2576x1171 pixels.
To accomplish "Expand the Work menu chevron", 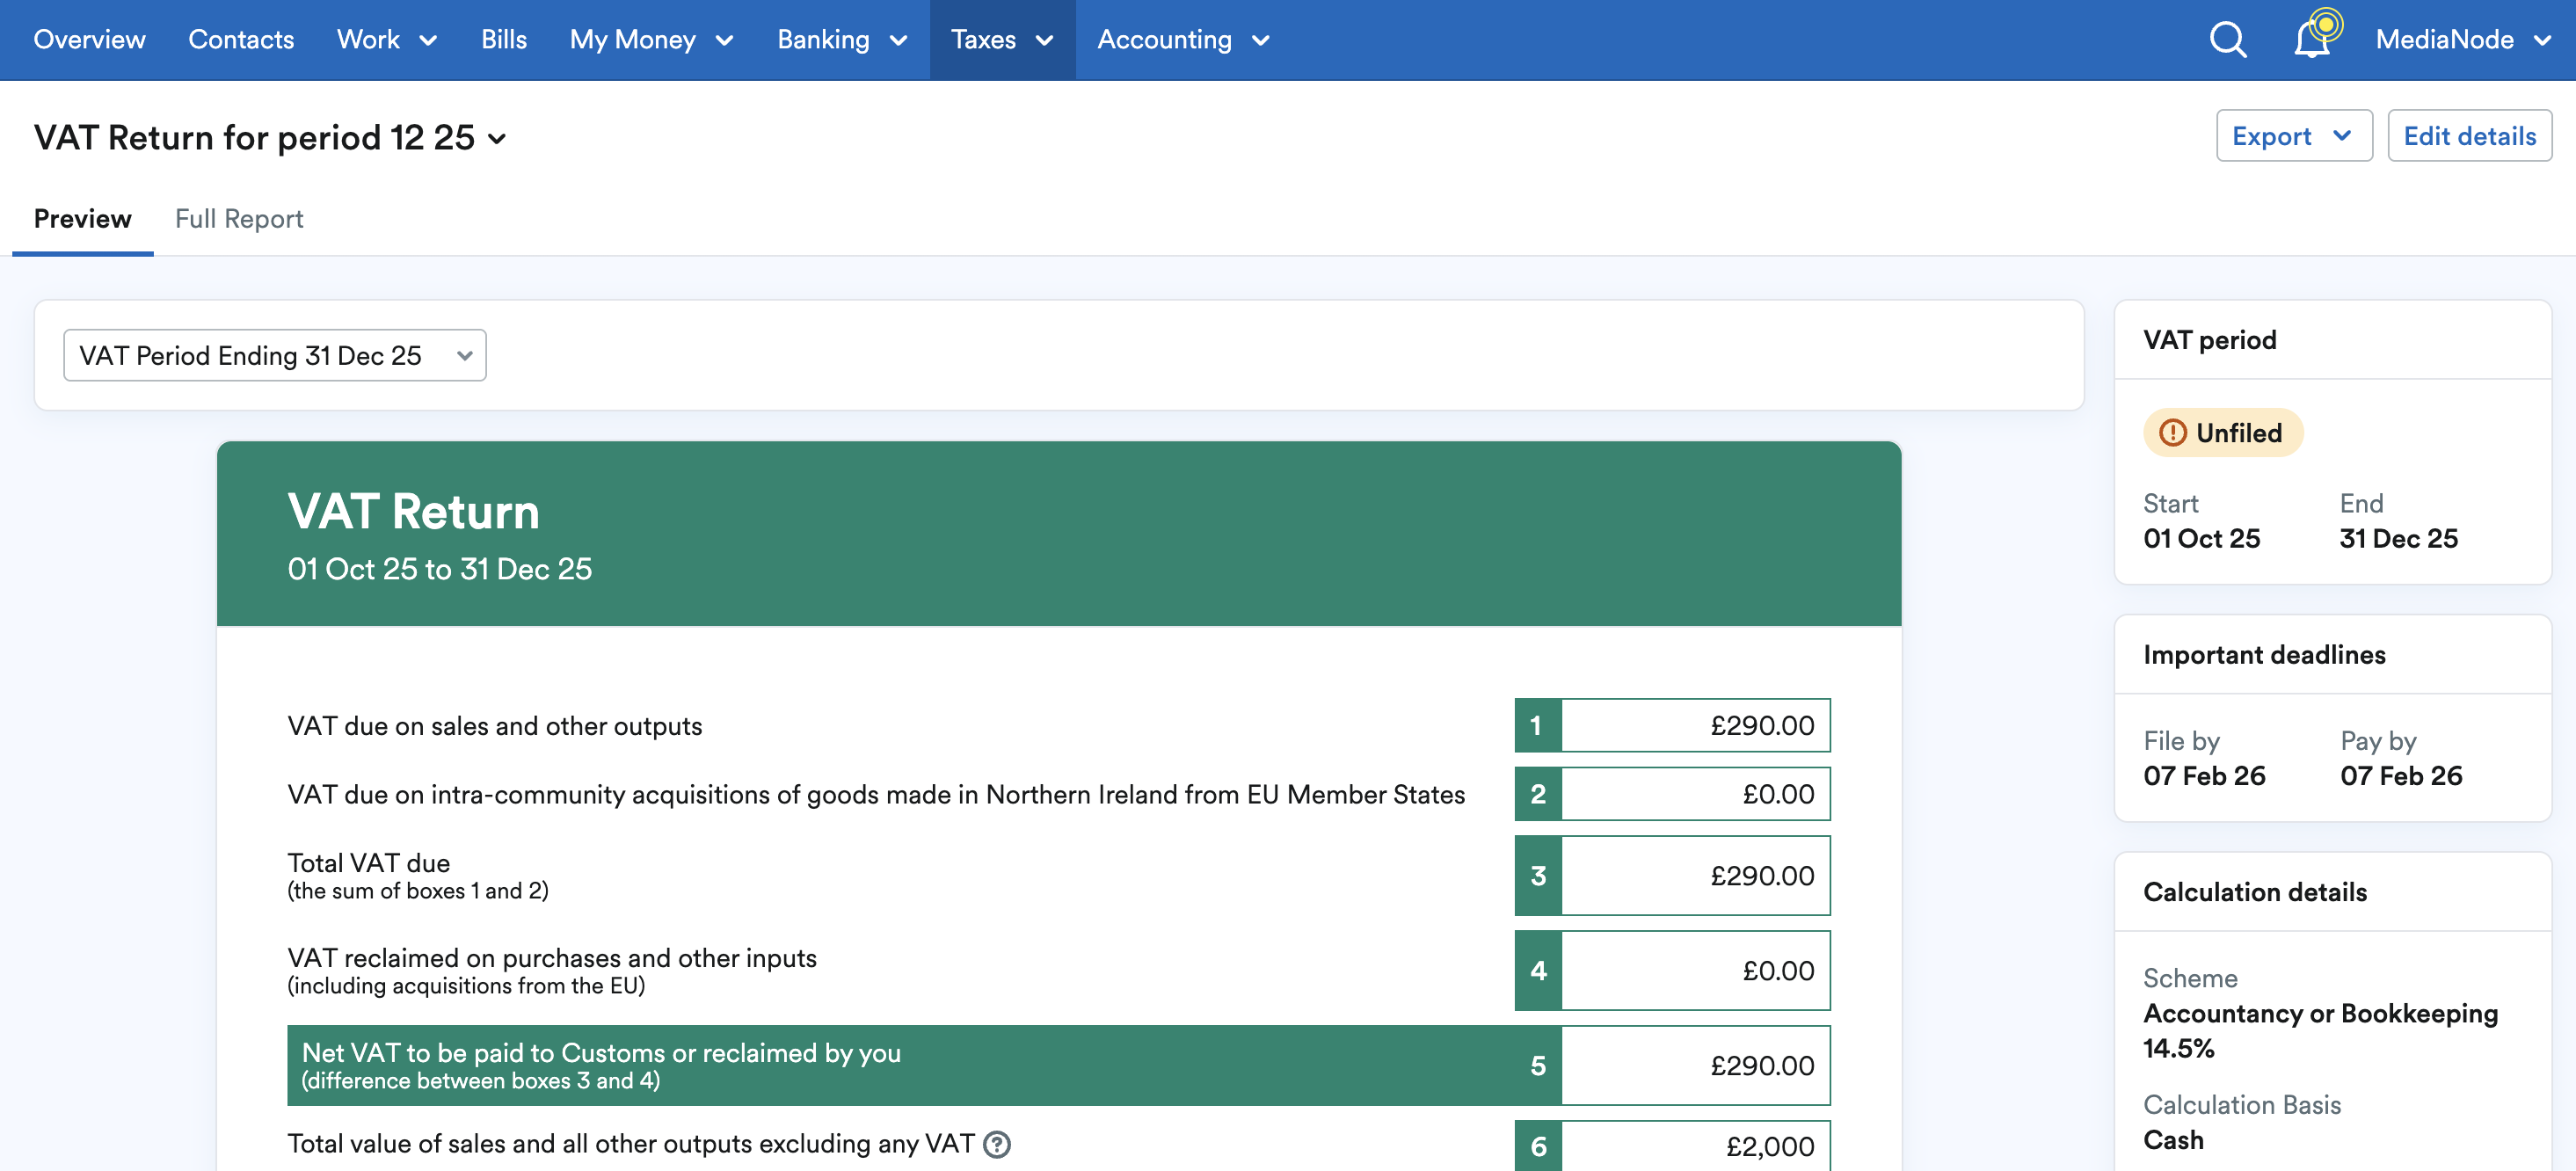I will point(428,41).
